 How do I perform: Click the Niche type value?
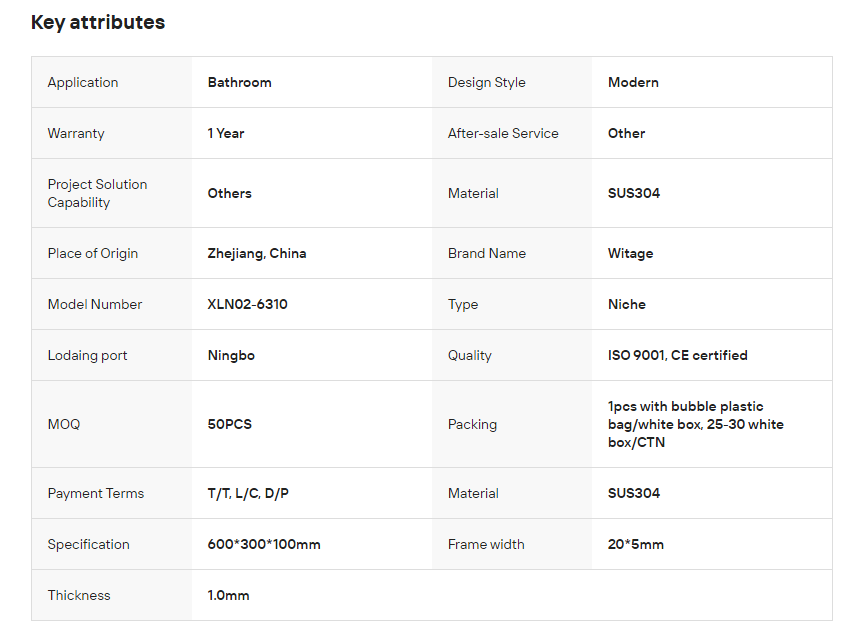point(626,304)
